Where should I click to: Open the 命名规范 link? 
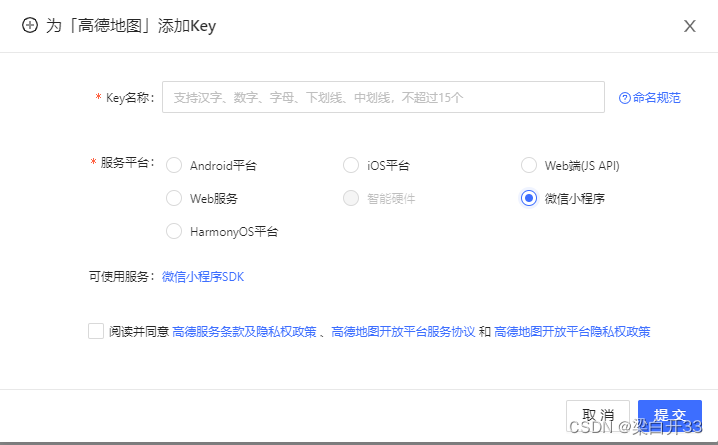(656, 98)
